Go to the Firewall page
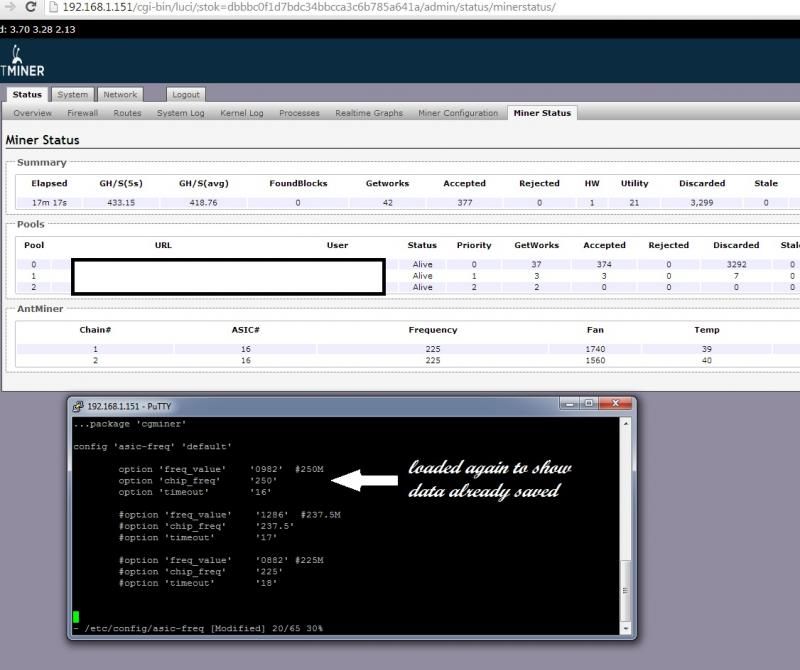Image resolution: width=800 pixels, height=670 pixels. [82, 113]
